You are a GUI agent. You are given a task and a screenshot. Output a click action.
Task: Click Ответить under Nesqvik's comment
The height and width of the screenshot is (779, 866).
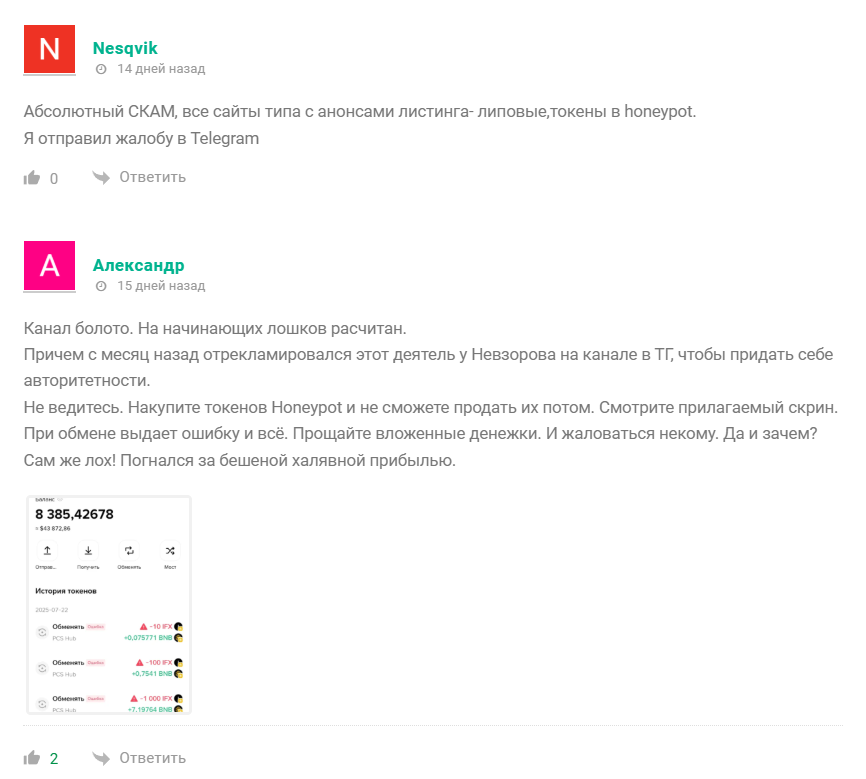[x=153, y=177]
